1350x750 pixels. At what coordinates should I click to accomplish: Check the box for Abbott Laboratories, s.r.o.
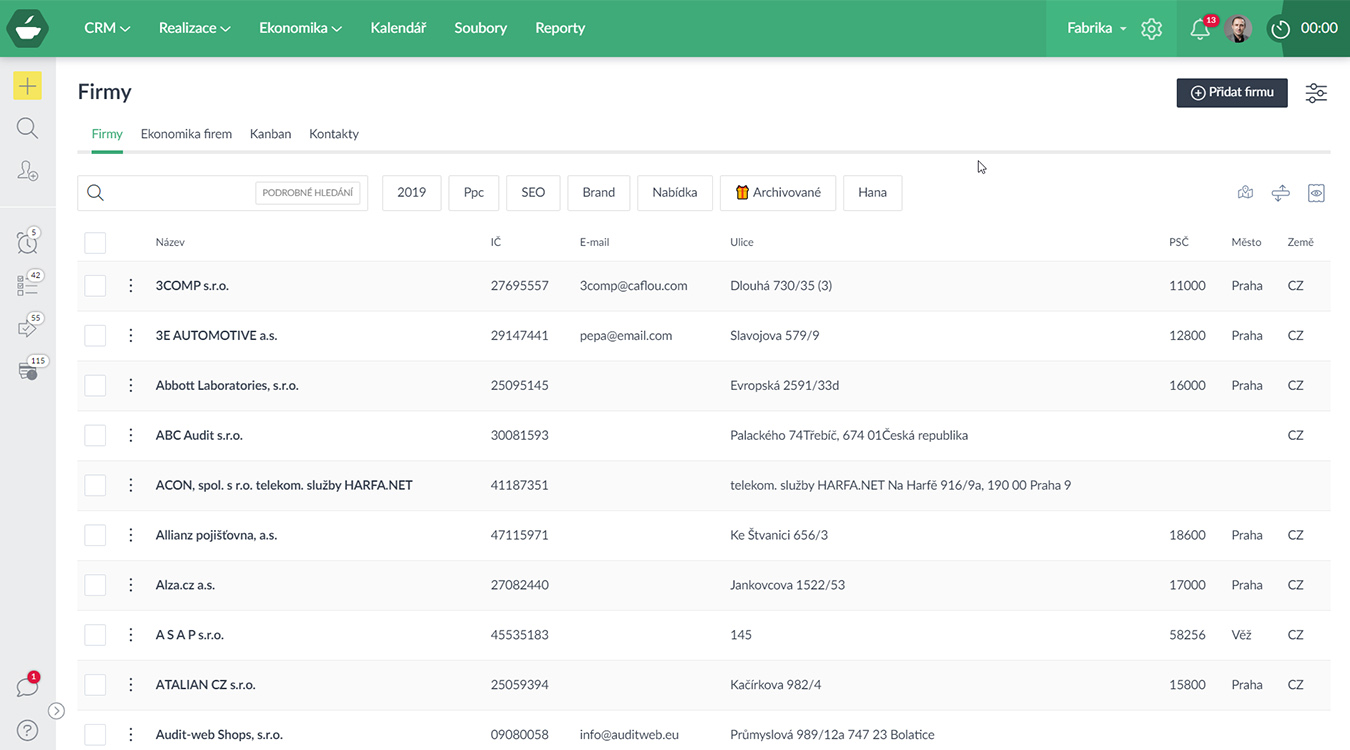click(95, 386)
